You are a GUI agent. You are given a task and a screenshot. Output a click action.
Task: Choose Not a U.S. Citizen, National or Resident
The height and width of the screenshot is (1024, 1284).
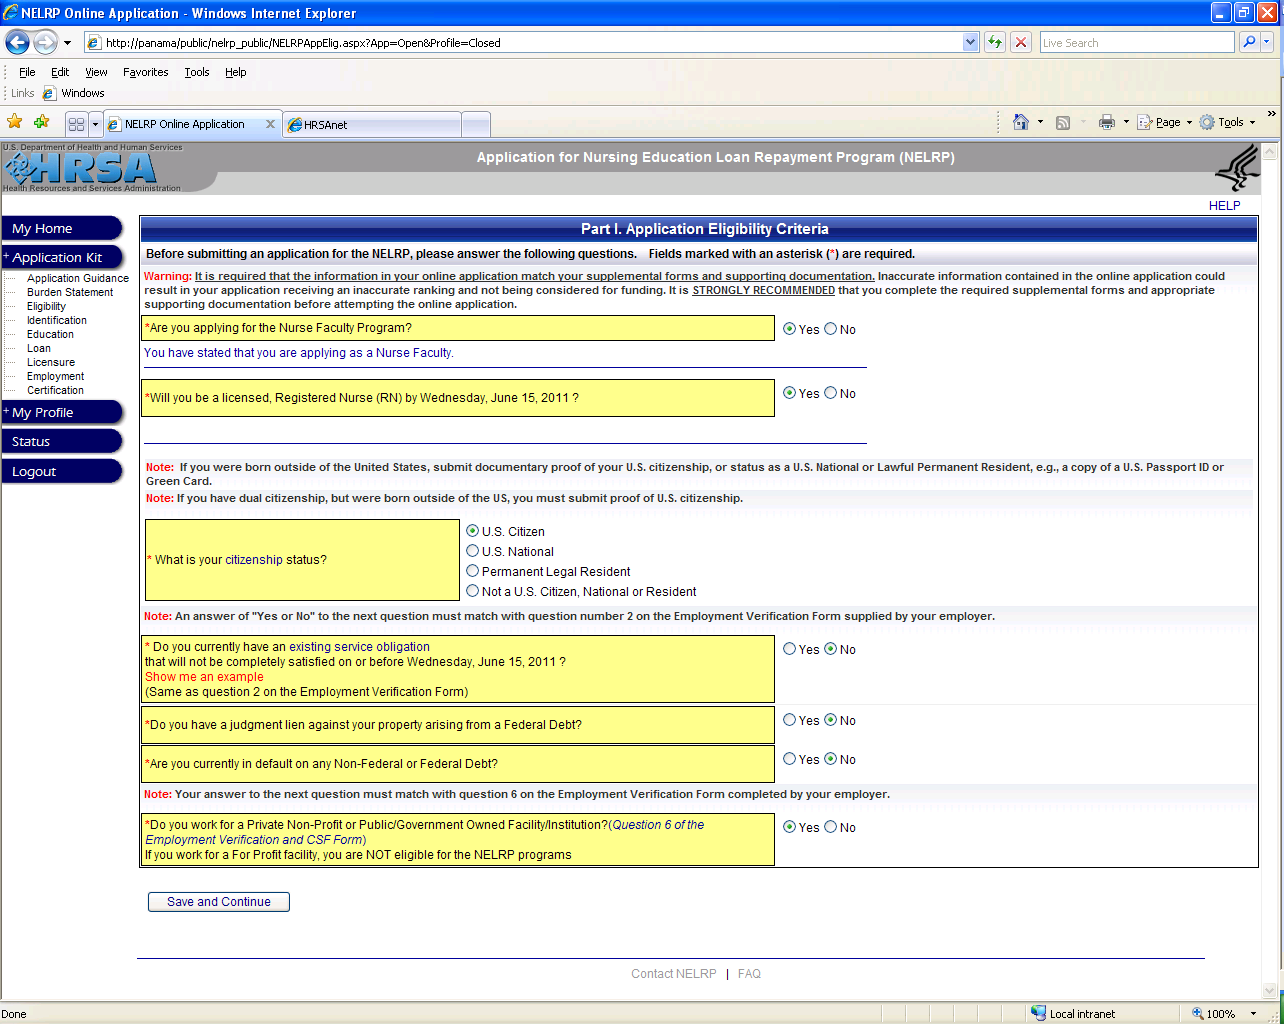tap(473, 591)
